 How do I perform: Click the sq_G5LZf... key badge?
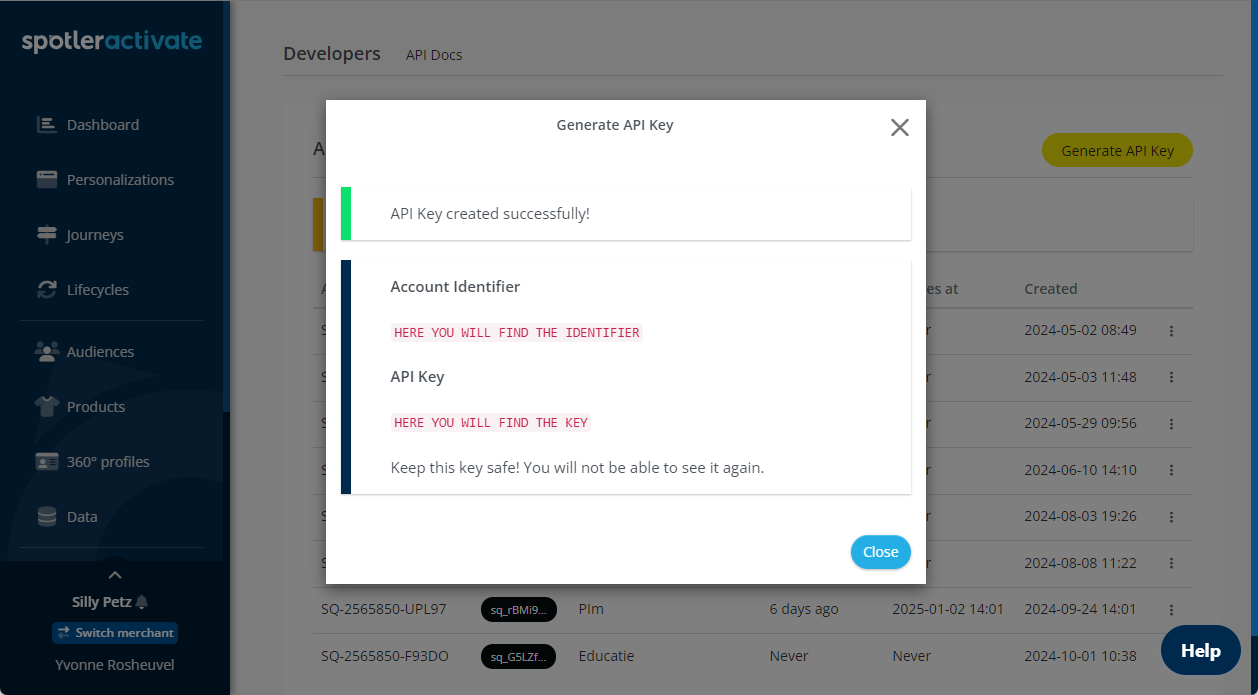tap(518, 657)
